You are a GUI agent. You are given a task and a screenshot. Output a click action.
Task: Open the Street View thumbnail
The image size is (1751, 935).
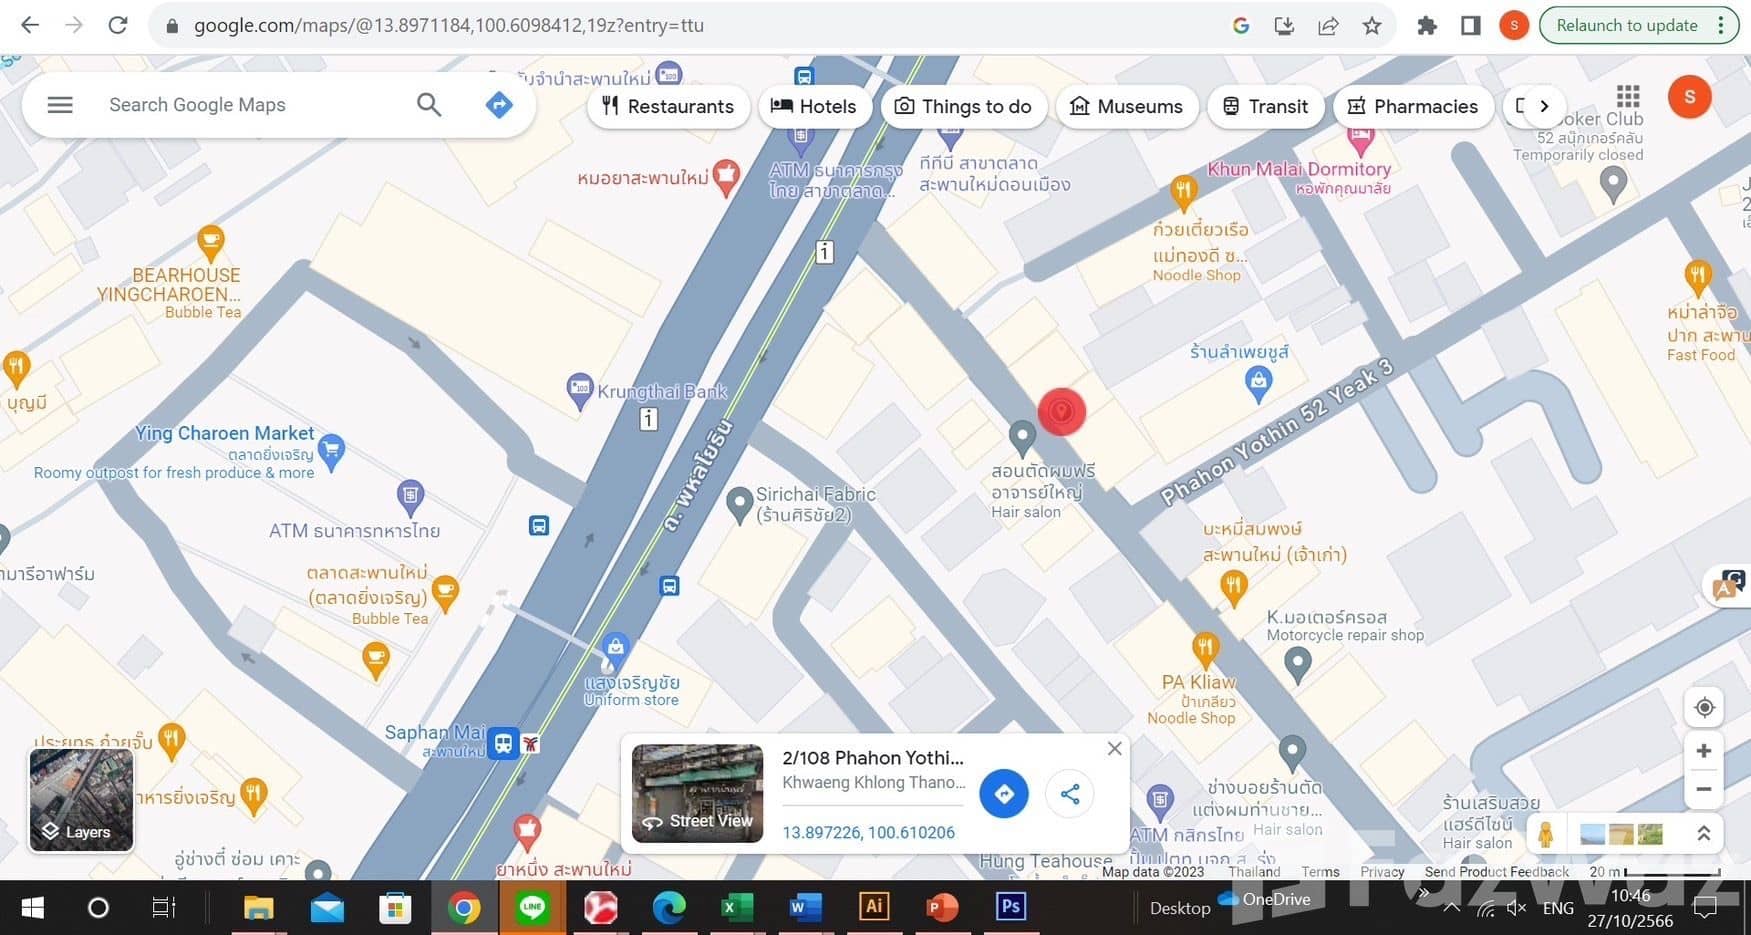697,793
